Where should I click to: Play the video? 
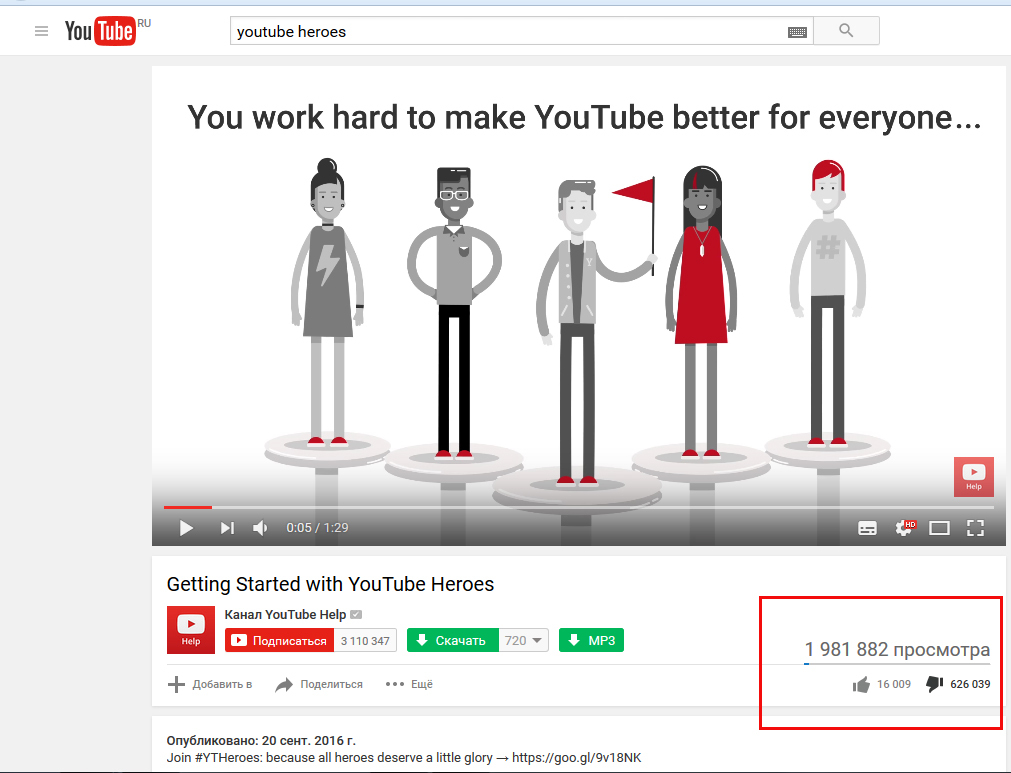(186, 528)
